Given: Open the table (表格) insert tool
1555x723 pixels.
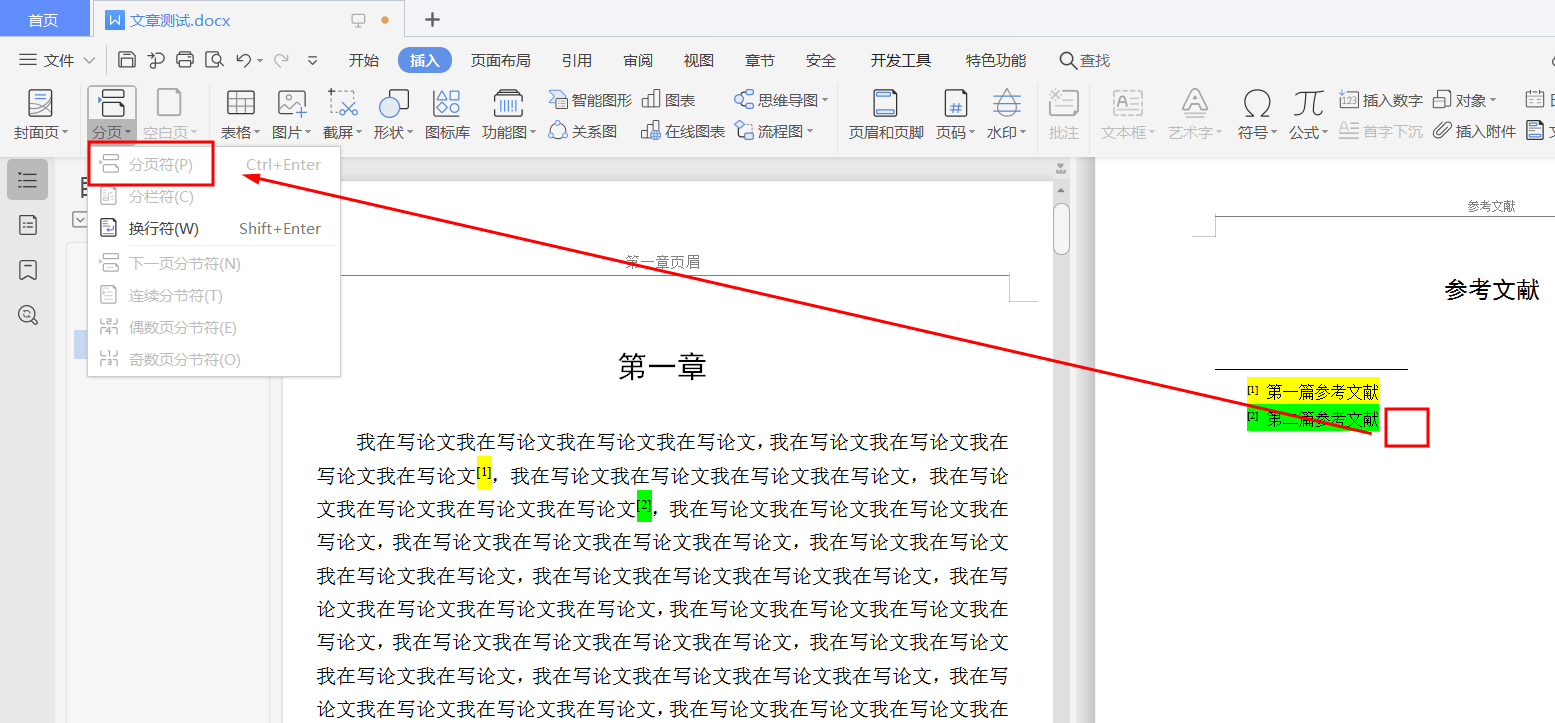Looking at the screenshot, I should (x=240, y=113).
